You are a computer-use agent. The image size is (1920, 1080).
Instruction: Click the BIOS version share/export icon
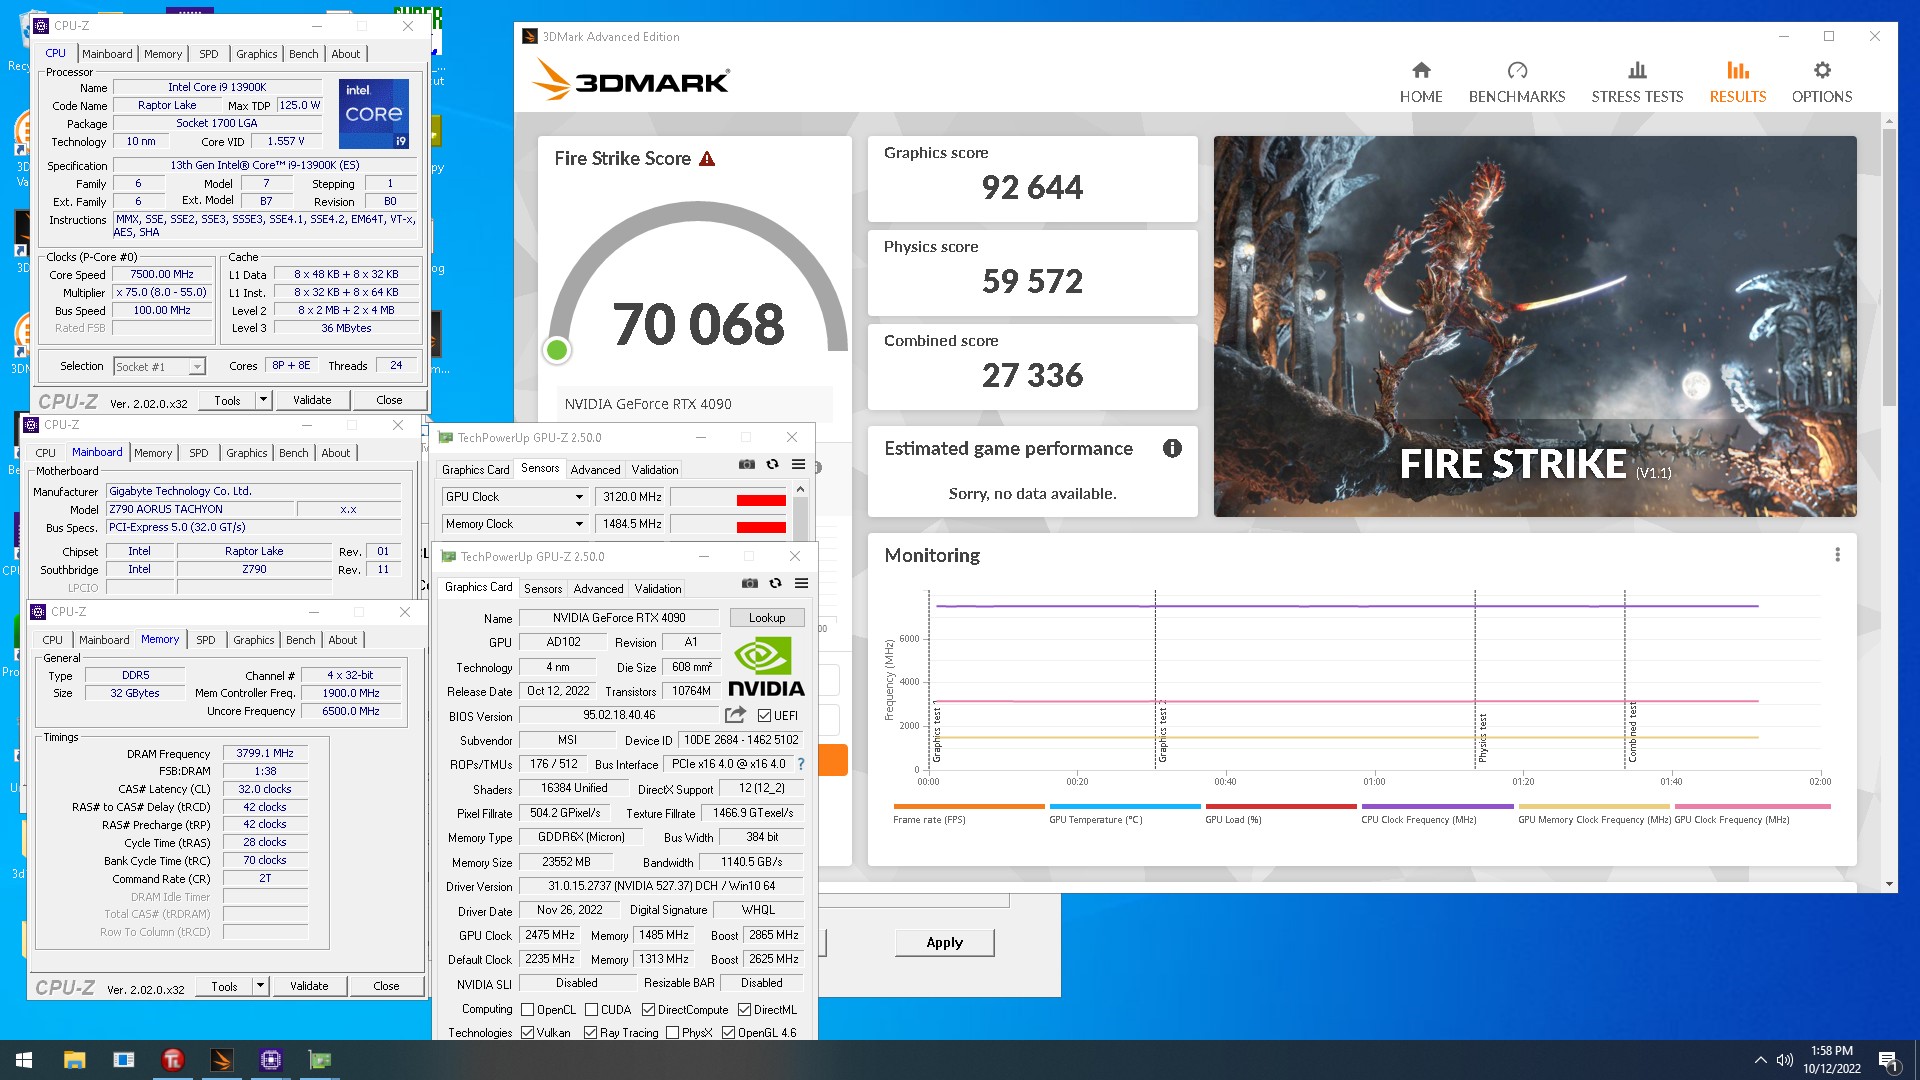[x=735, y=715]
